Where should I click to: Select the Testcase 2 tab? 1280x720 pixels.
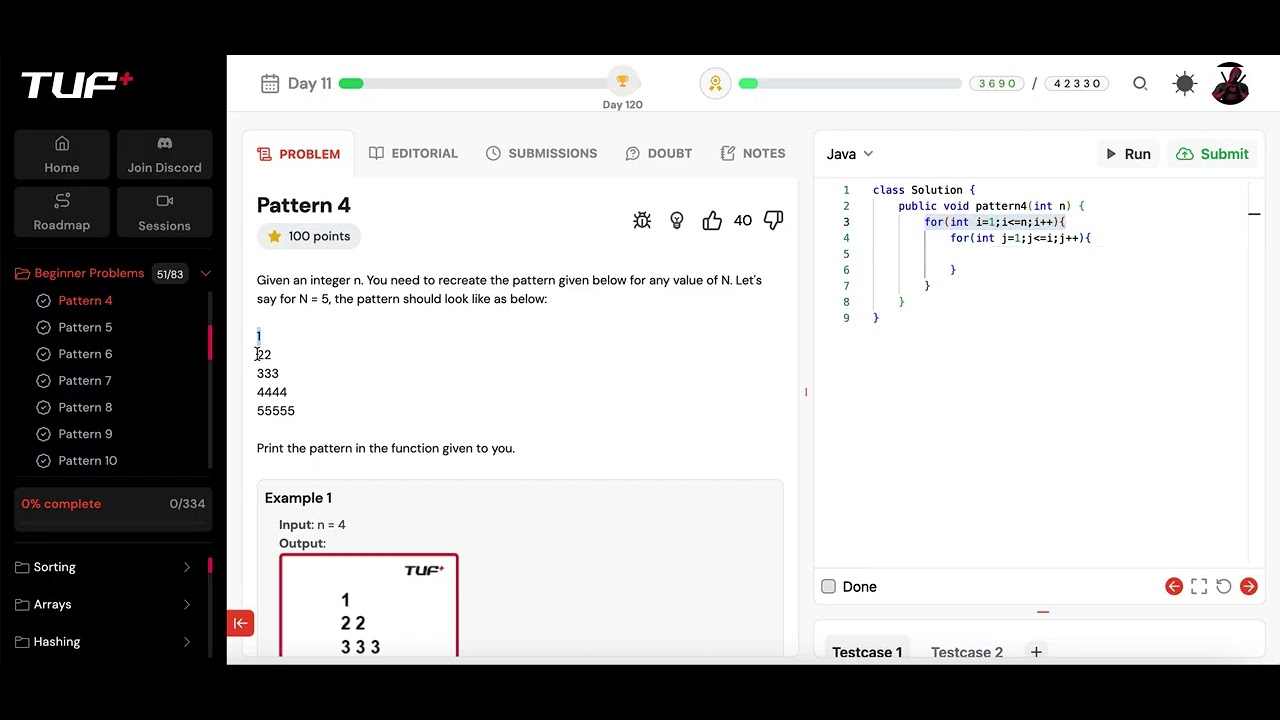[967, 652]
